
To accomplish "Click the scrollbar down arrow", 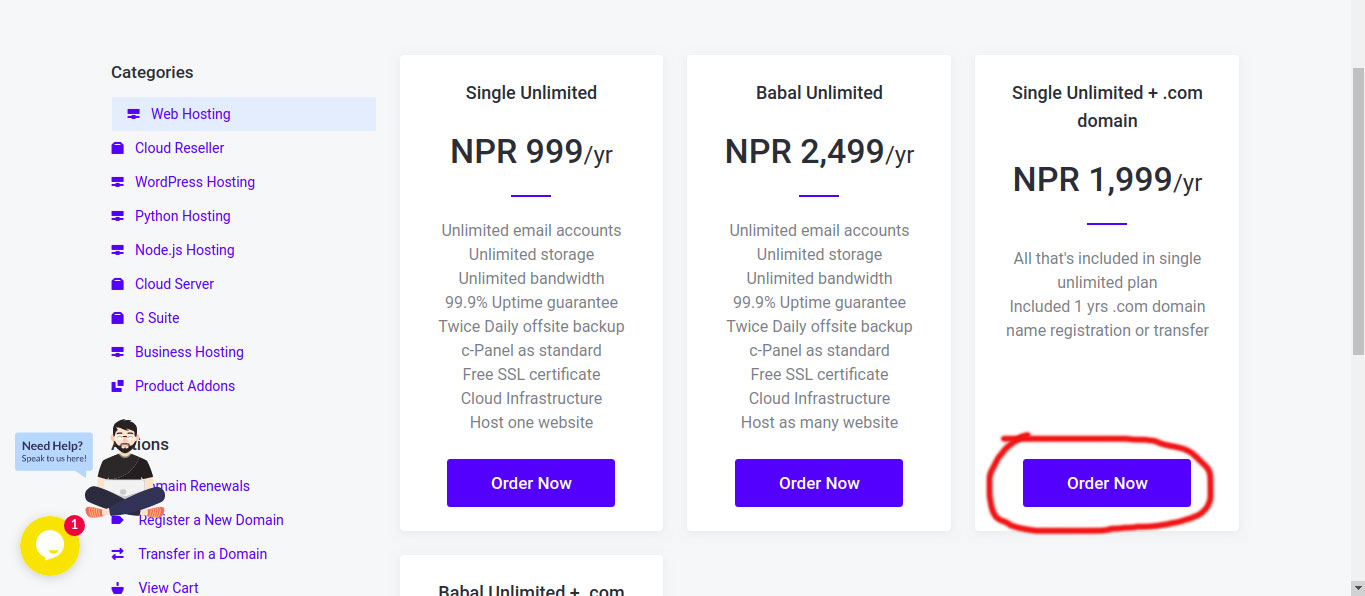I will (1356, 586).
